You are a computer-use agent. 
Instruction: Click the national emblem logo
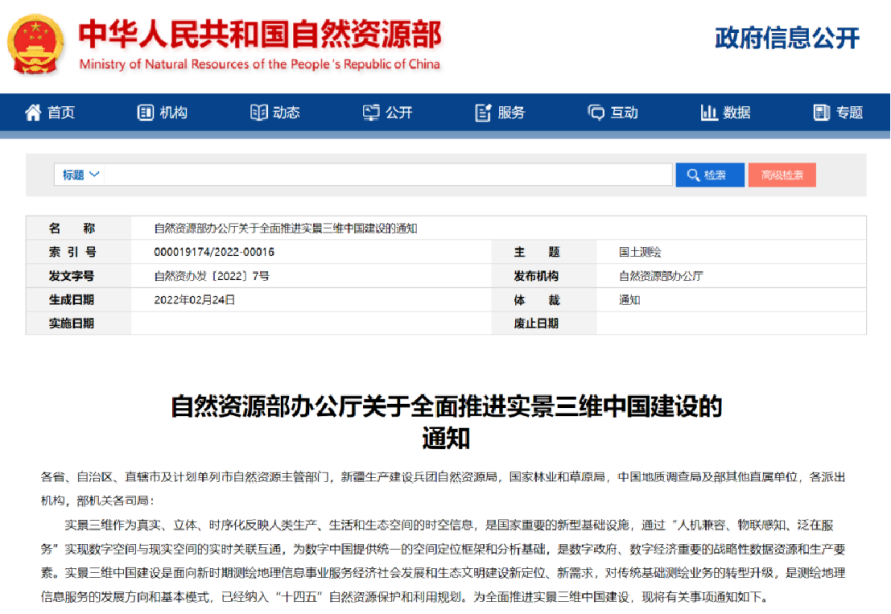pos(36,45)
